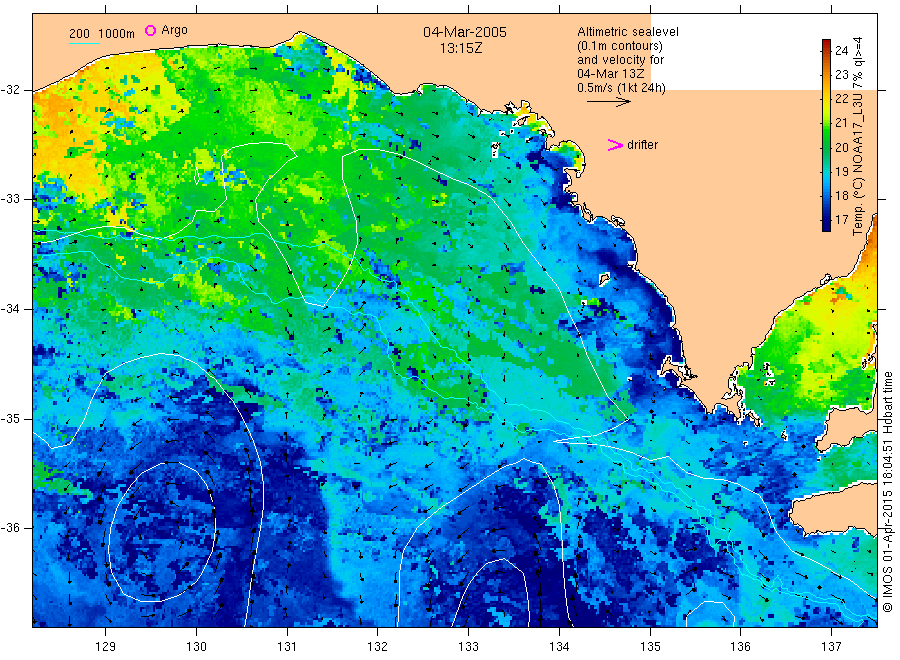Viewport: 900px width, 660px height.
Task: Click the 'Argo' legend text
Action: pos(174,30)
